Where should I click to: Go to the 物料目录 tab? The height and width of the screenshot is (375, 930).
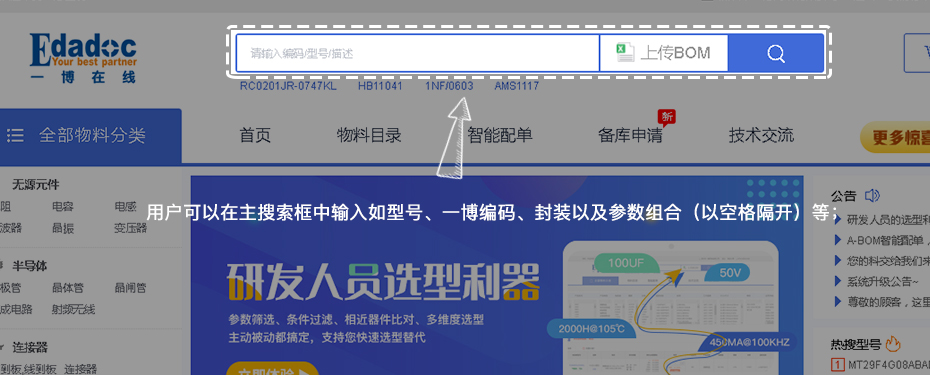click(369, 135)
